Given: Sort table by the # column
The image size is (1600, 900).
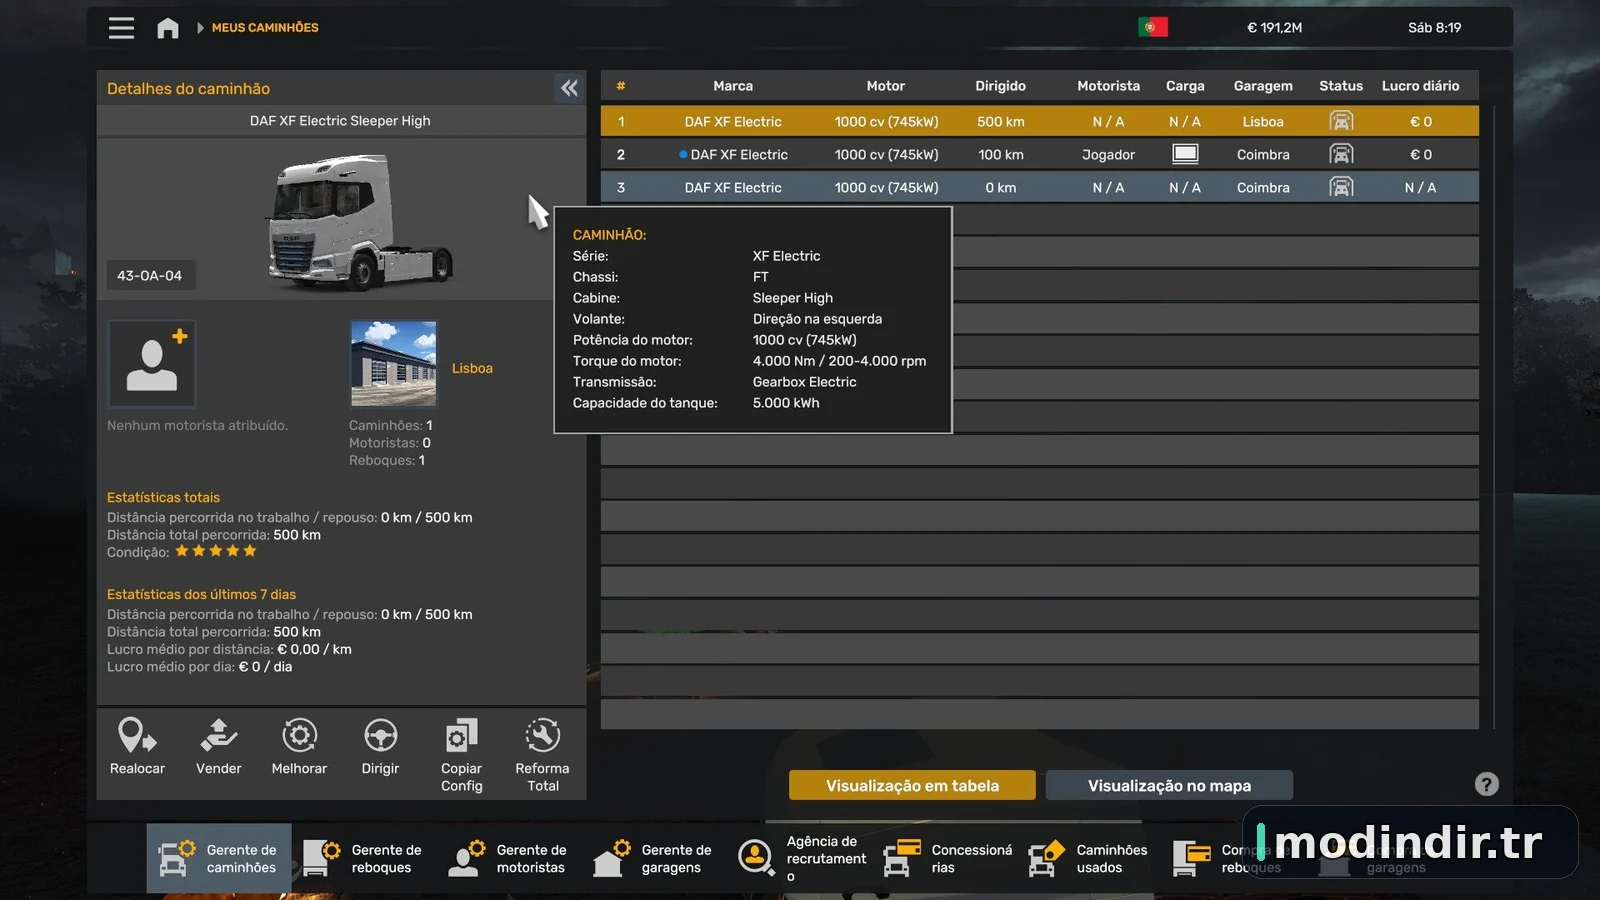Looking at the screenshot, I should pos(621,86).
